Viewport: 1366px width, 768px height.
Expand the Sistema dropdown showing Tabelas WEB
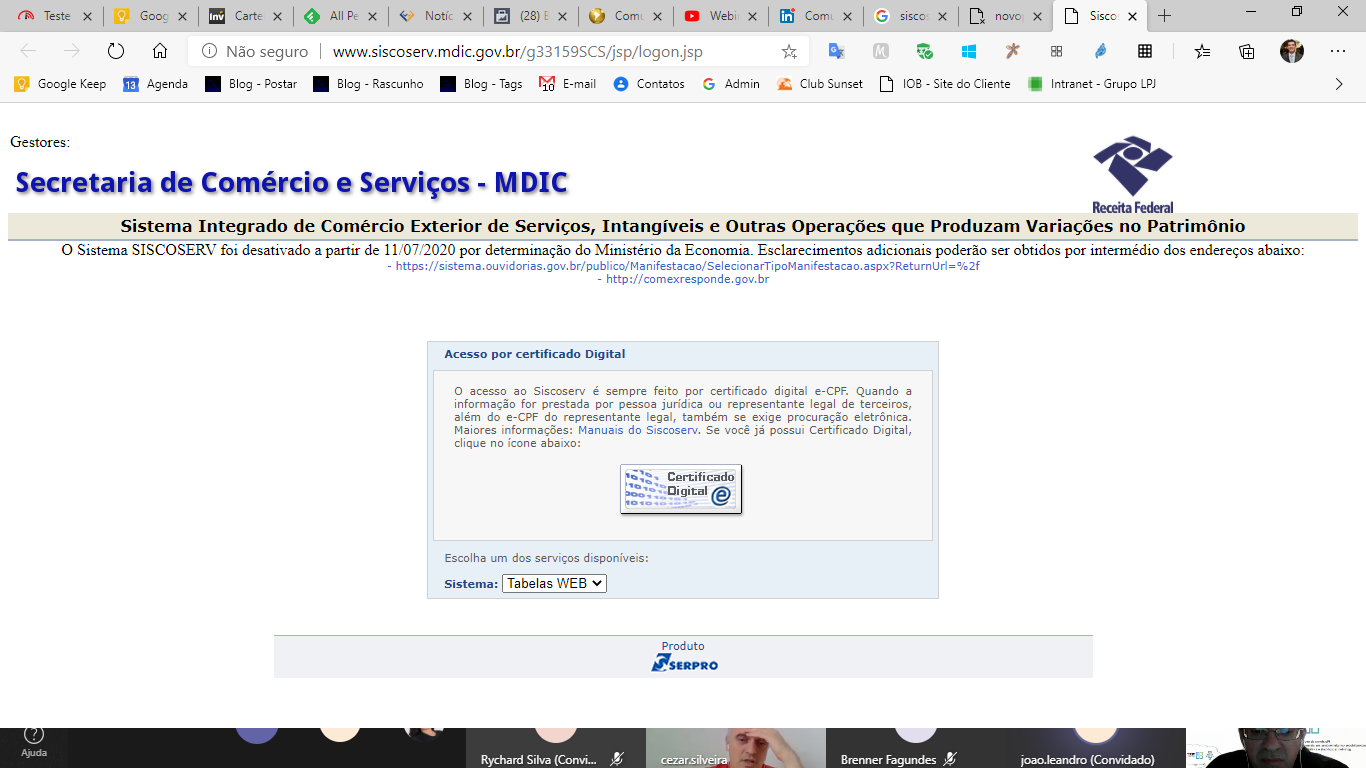(554, 583)
